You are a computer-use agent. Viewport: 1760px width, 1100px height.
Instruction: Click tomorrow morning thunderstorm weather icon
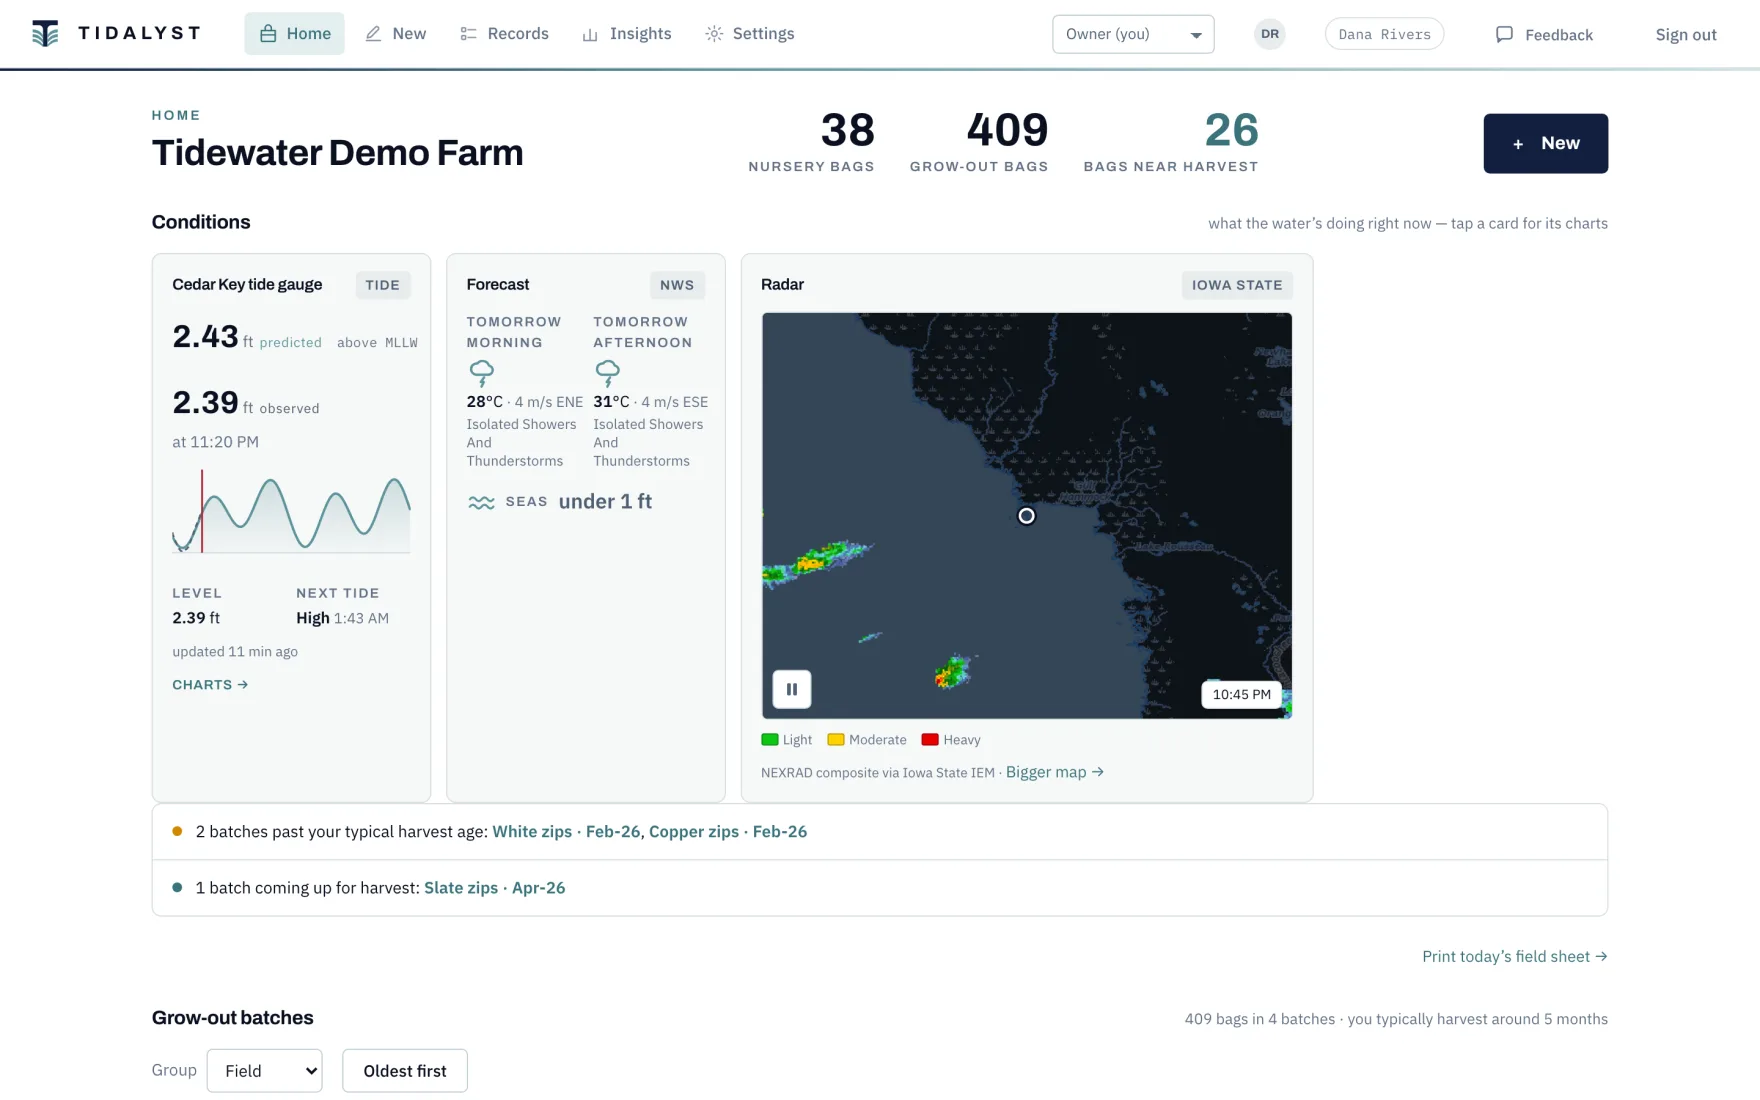point(482,373)
